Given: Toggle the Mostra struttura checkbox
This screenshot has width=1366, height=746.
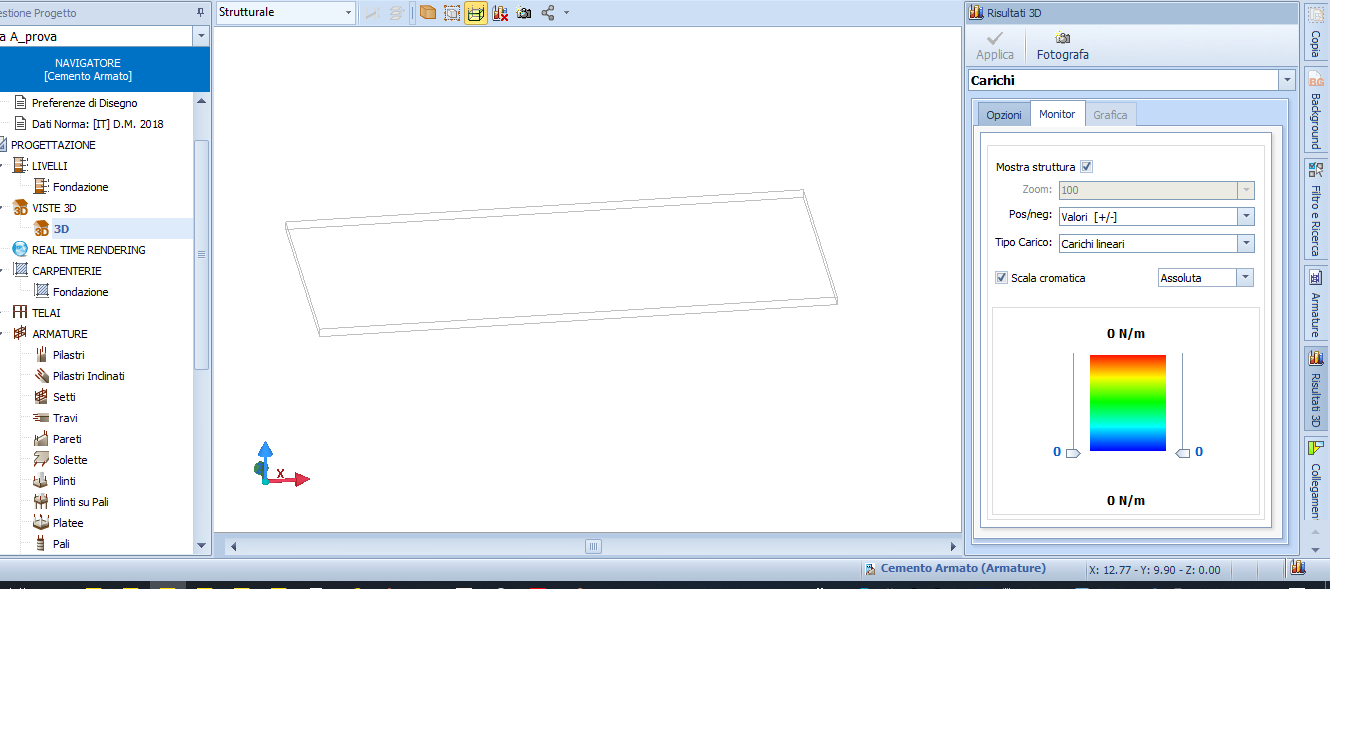Looking at the screenshot, I should [x=1087, y=167].
